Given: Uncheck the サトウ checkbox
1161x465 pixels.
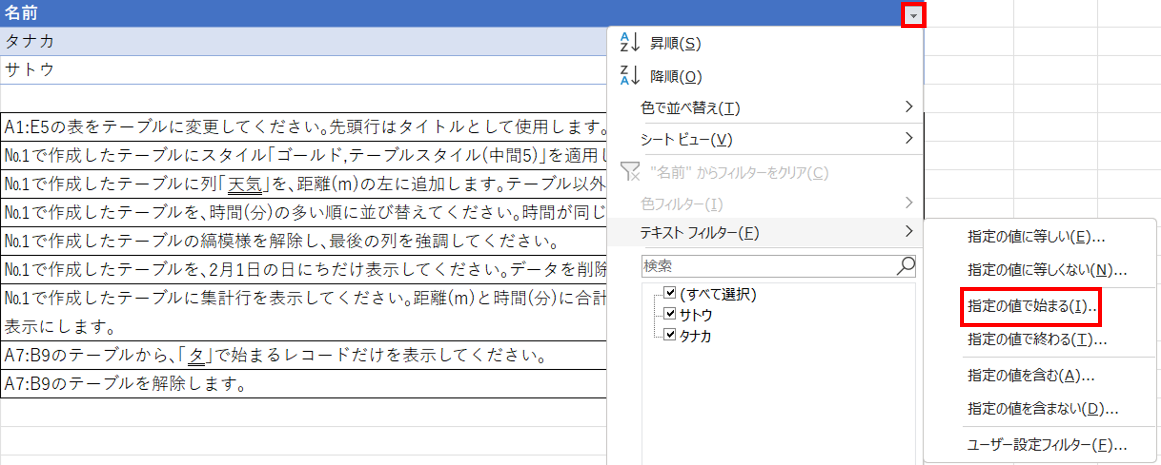Looking at the screenshot, I should 670,313.
